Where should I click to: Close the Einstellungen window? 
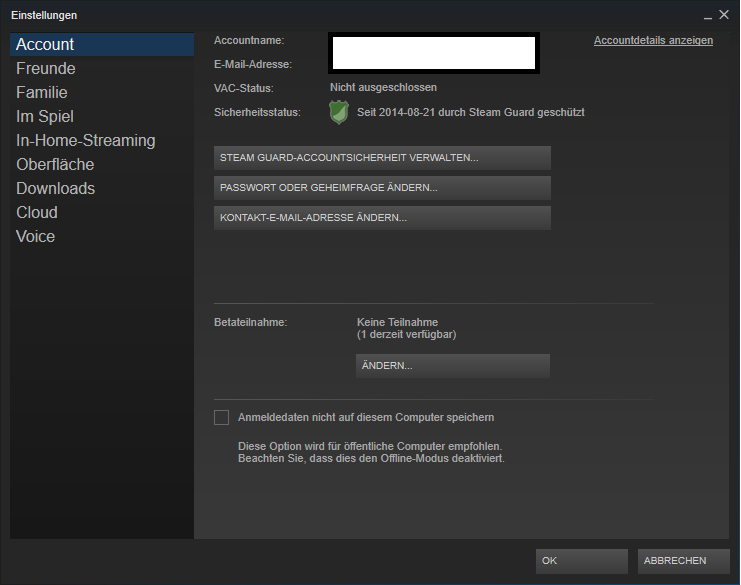724,15
